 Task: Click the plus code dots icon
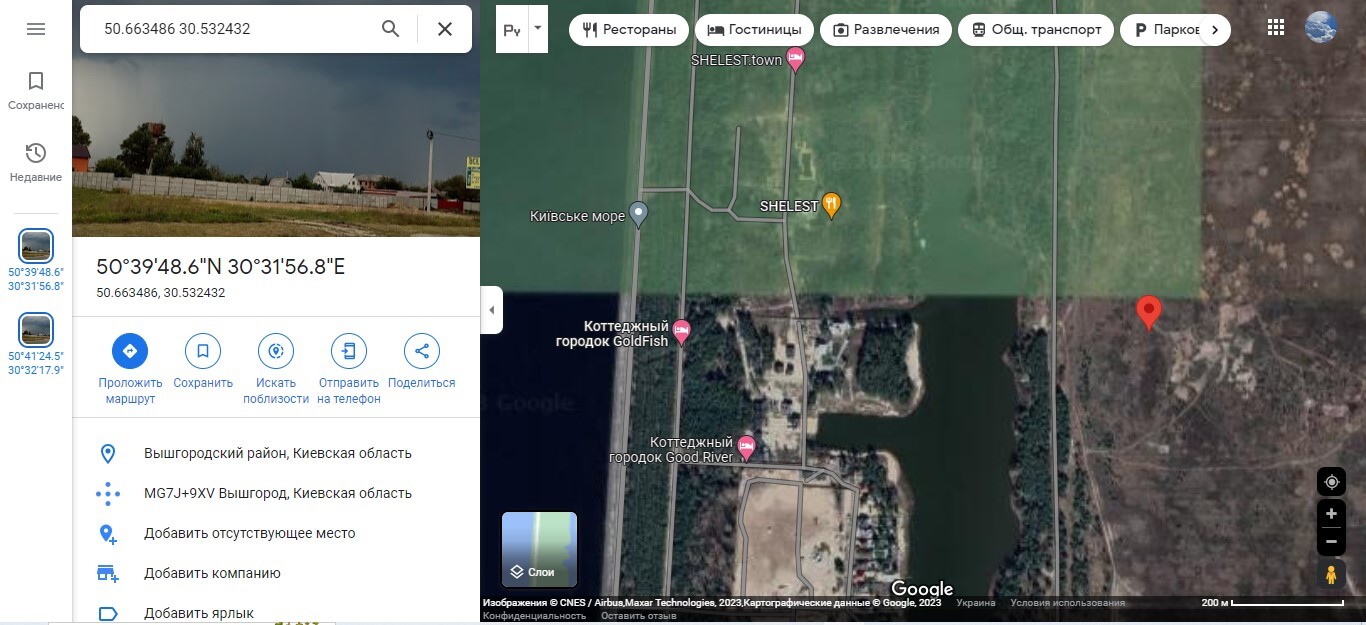(108, 493)
